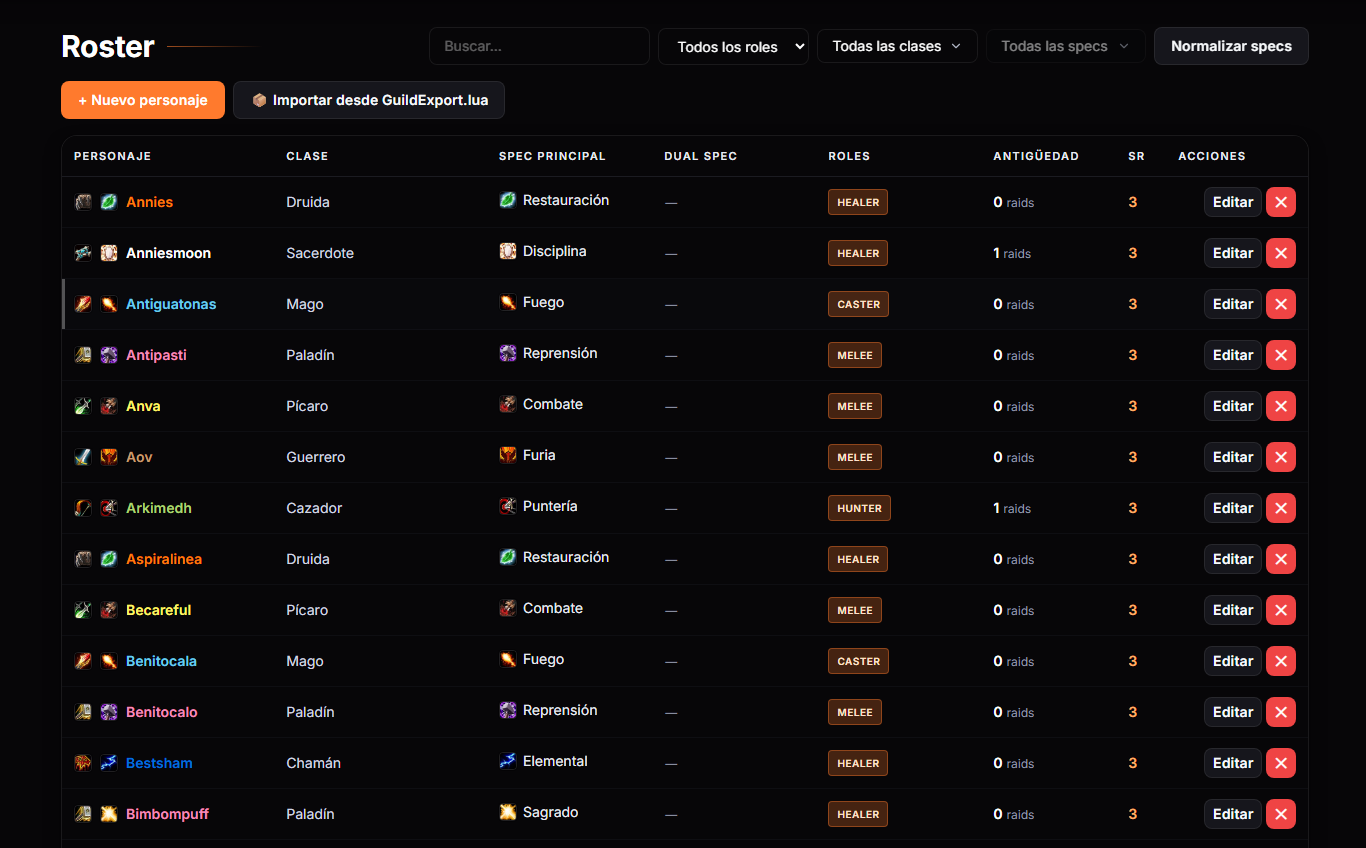Click the lightning icon beside Elemental for Bestsham
1366x848 pixels.
click(x=508, y=761)
